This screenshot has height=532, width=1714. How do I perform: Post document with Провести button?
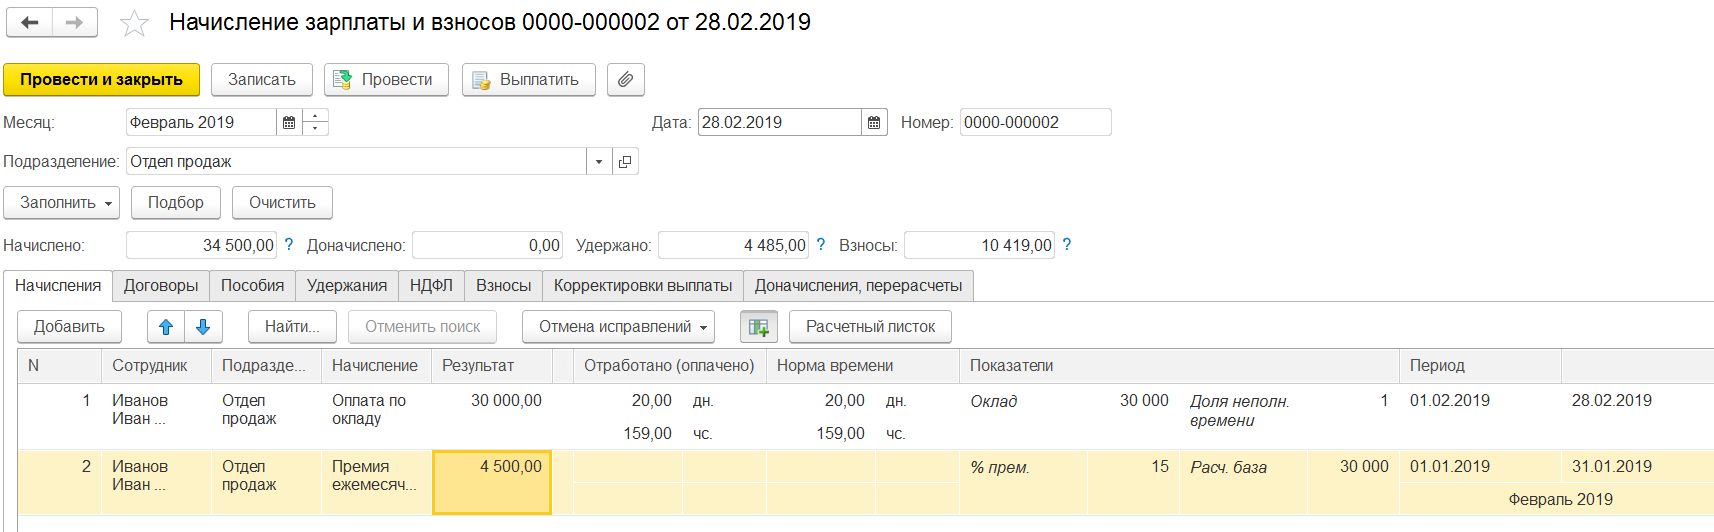386,79
